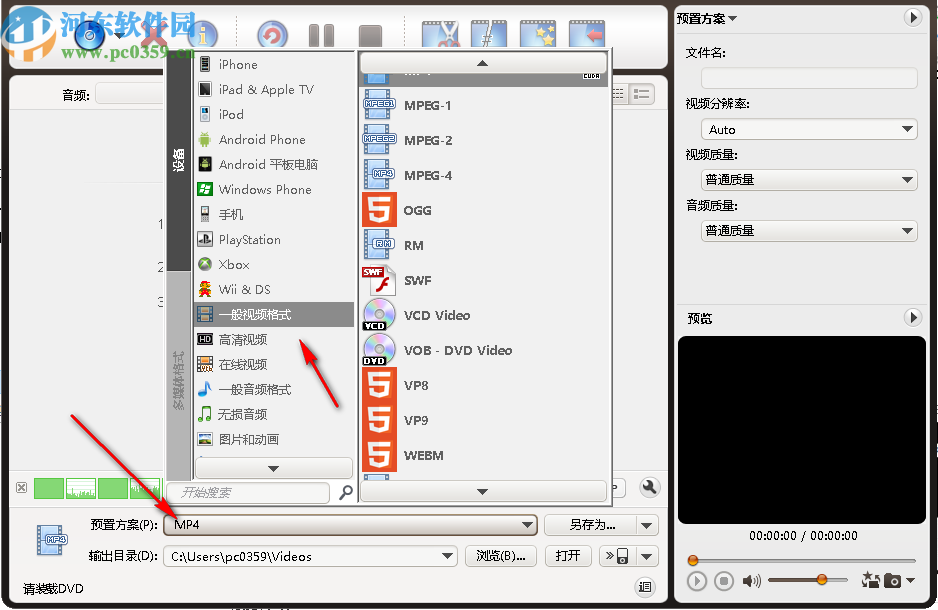Click the wrench settings icon near output options
This screenshot has width=938, height=610.
pos(649,487)
